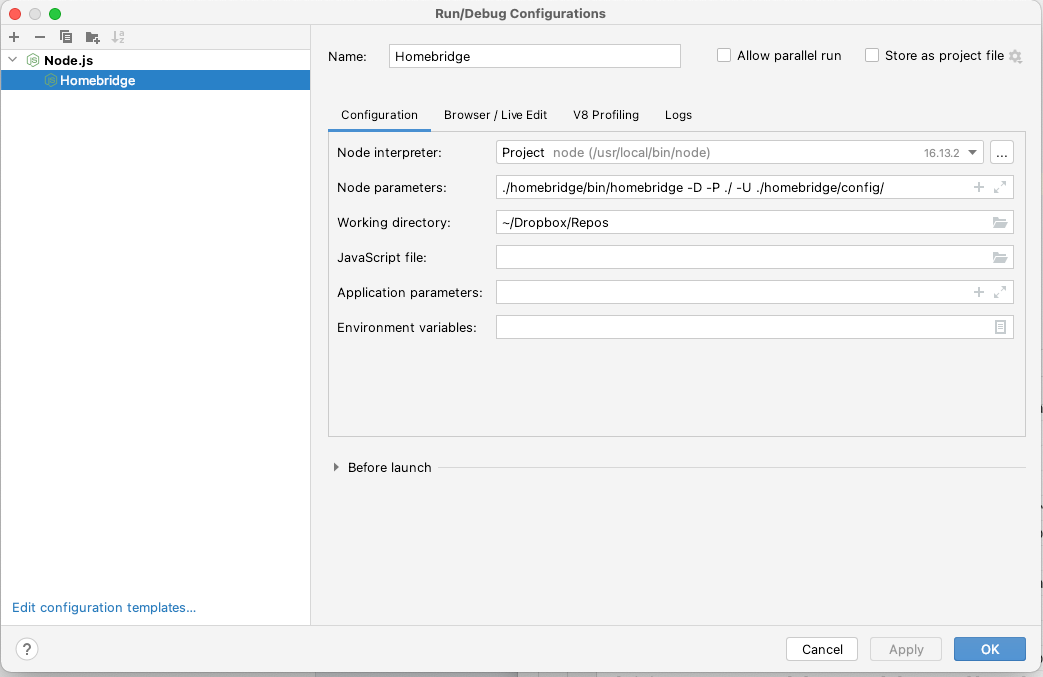Check Store as project file
1043x677 pixels.
[x=870, y=55]
